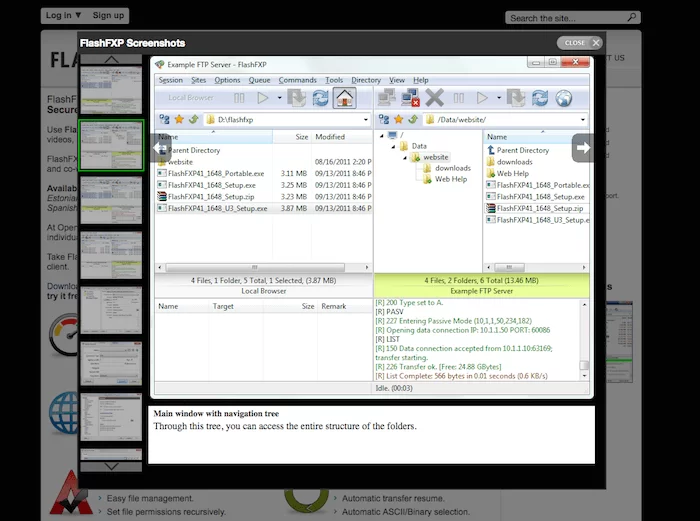Click the Disconnect icon with red mark

coord(410,98)
